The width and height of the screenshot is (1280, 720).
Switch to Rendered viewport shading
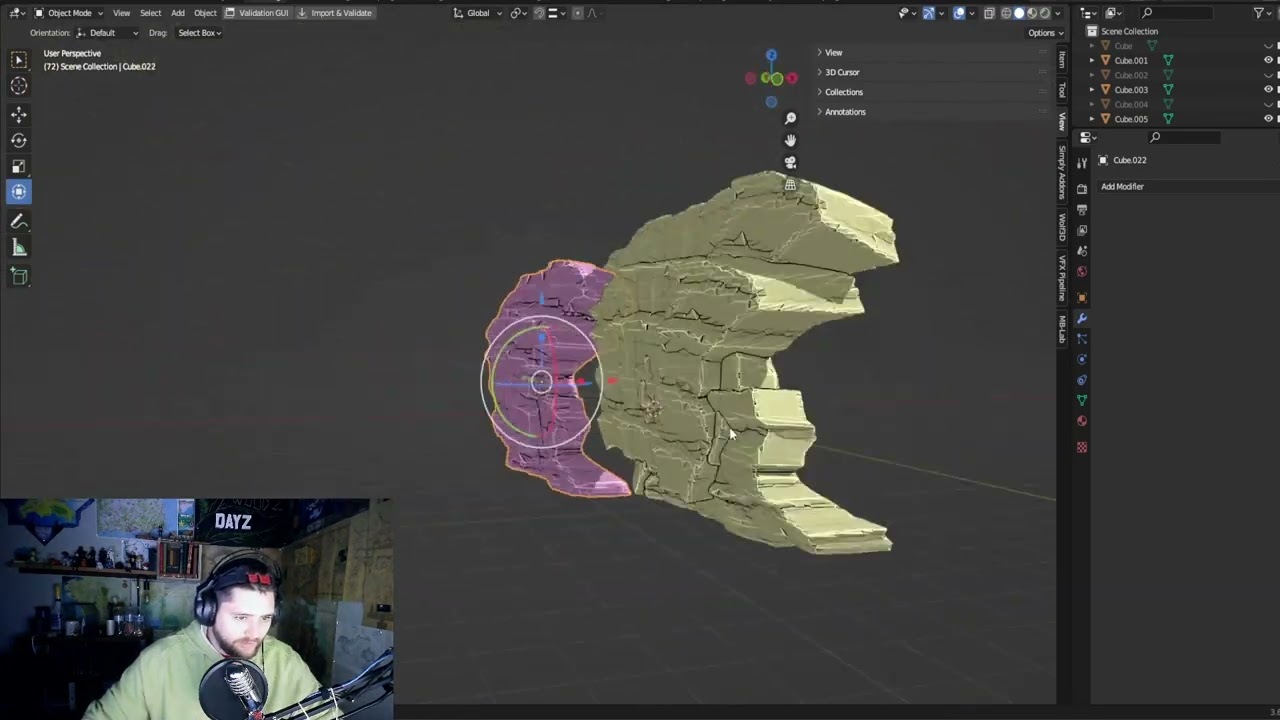click(1046, 13)
